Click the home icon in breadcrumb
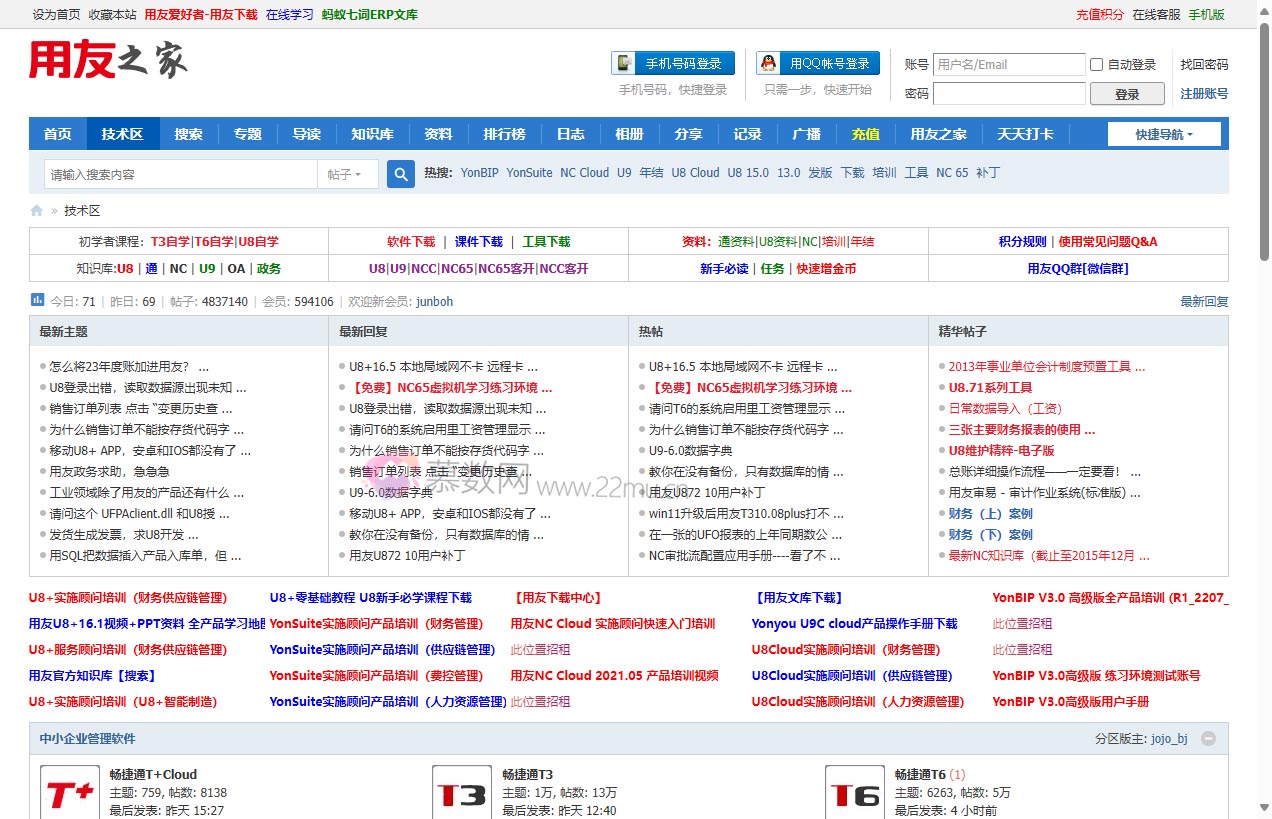 (37, 211)
